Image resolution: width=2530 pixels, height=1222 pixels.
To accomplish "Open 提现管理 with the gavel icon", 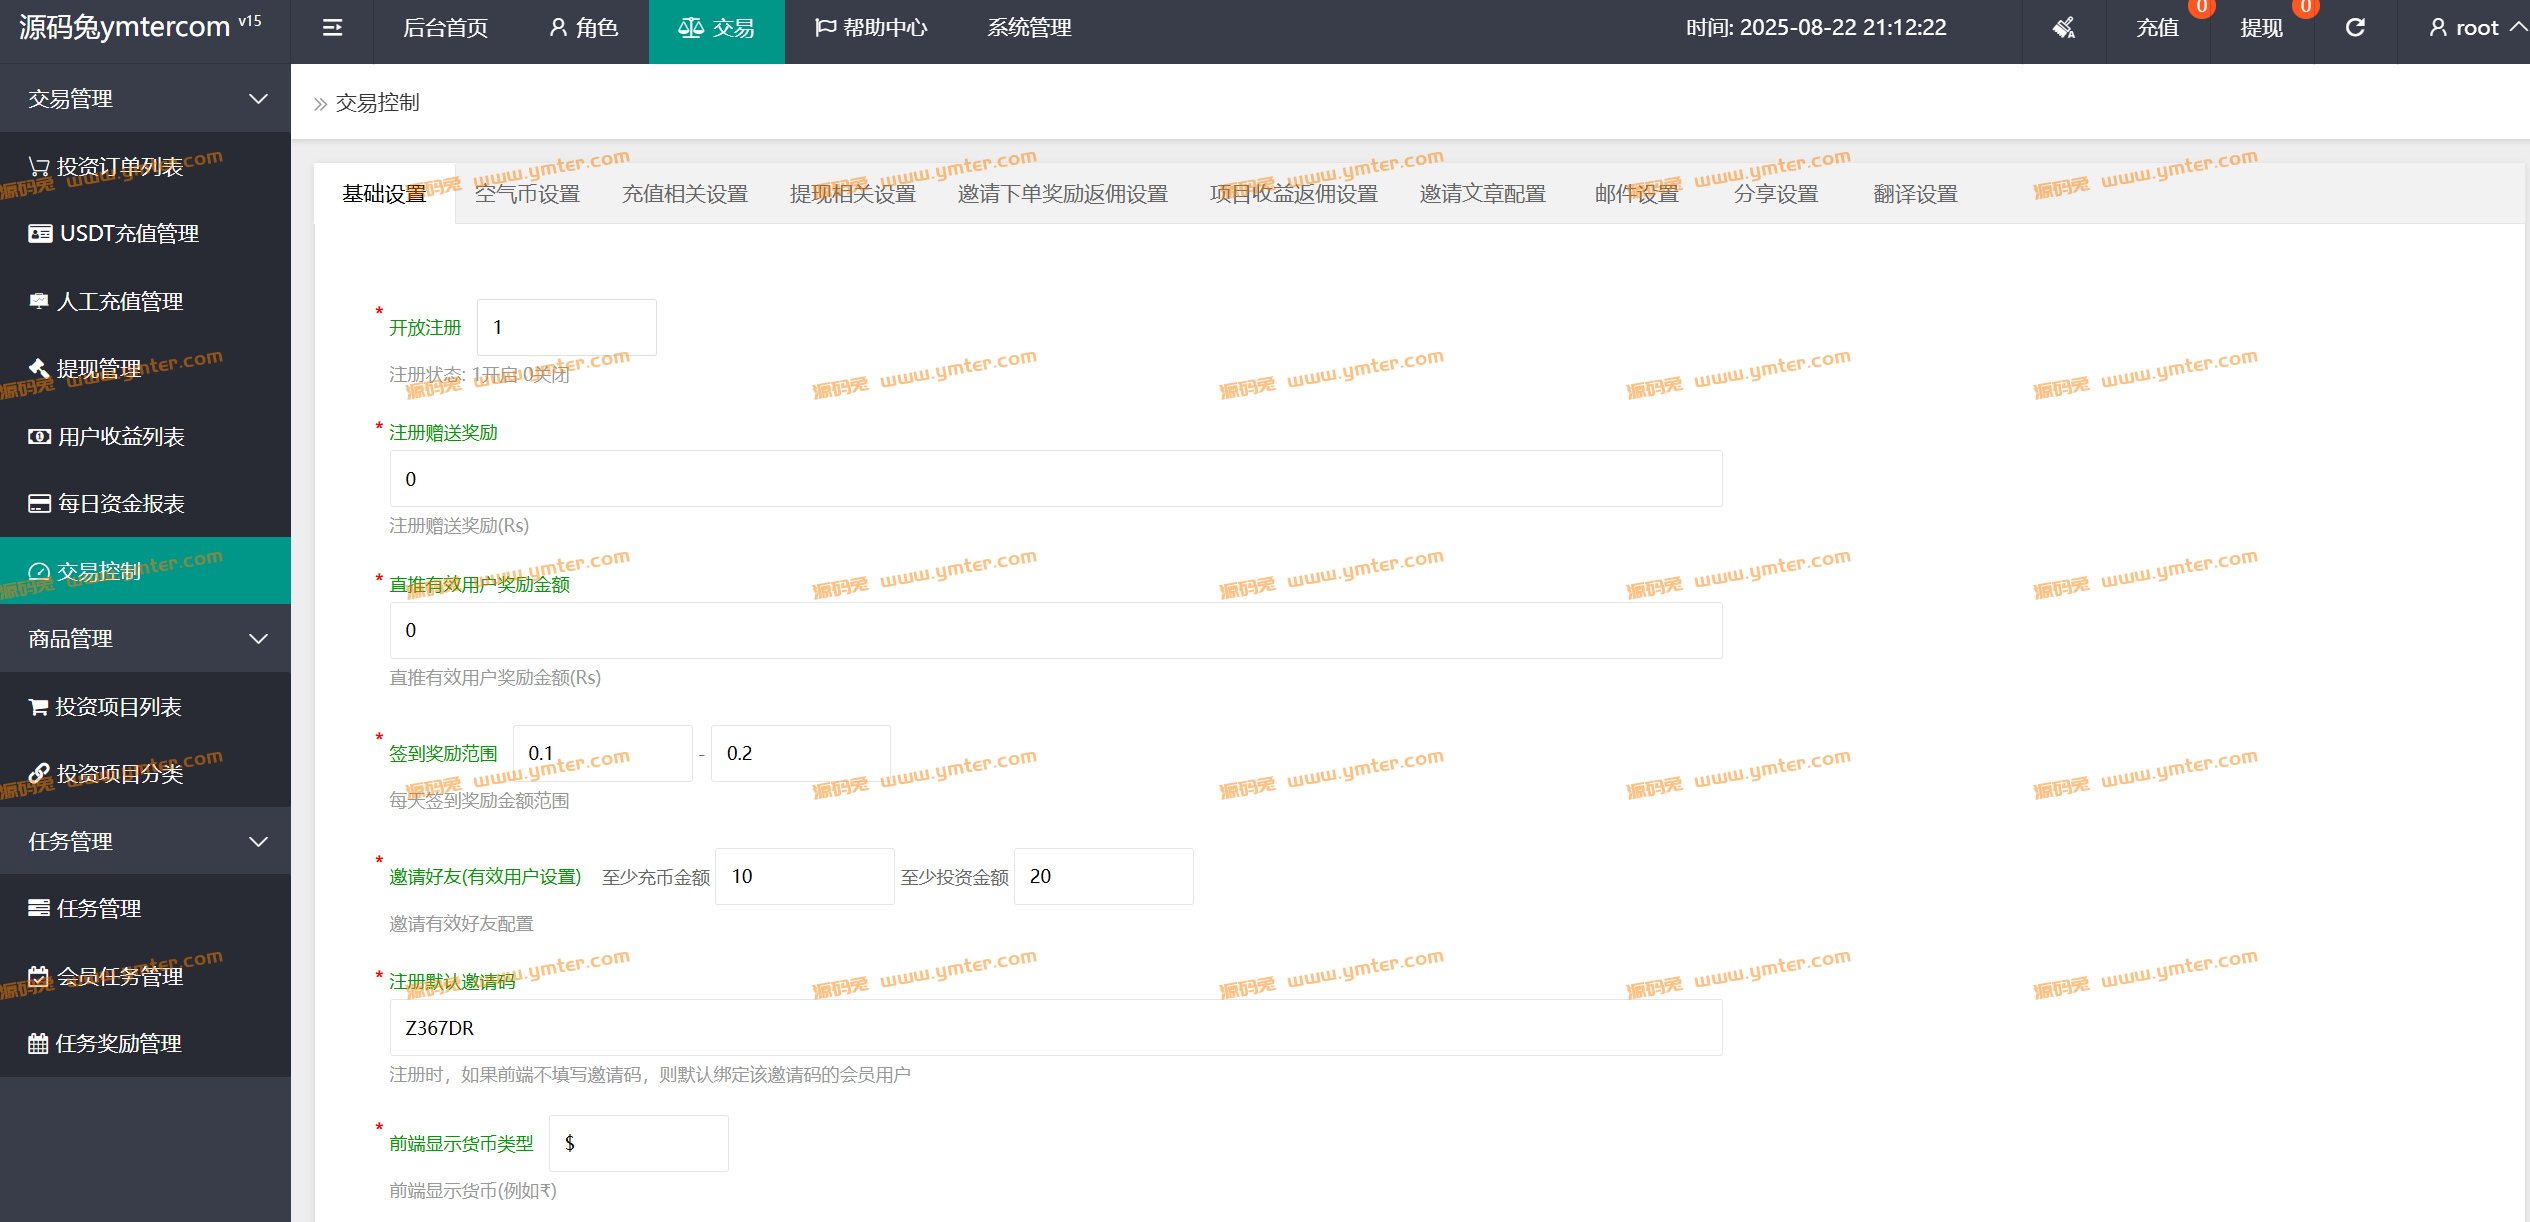I will [98, 369].
